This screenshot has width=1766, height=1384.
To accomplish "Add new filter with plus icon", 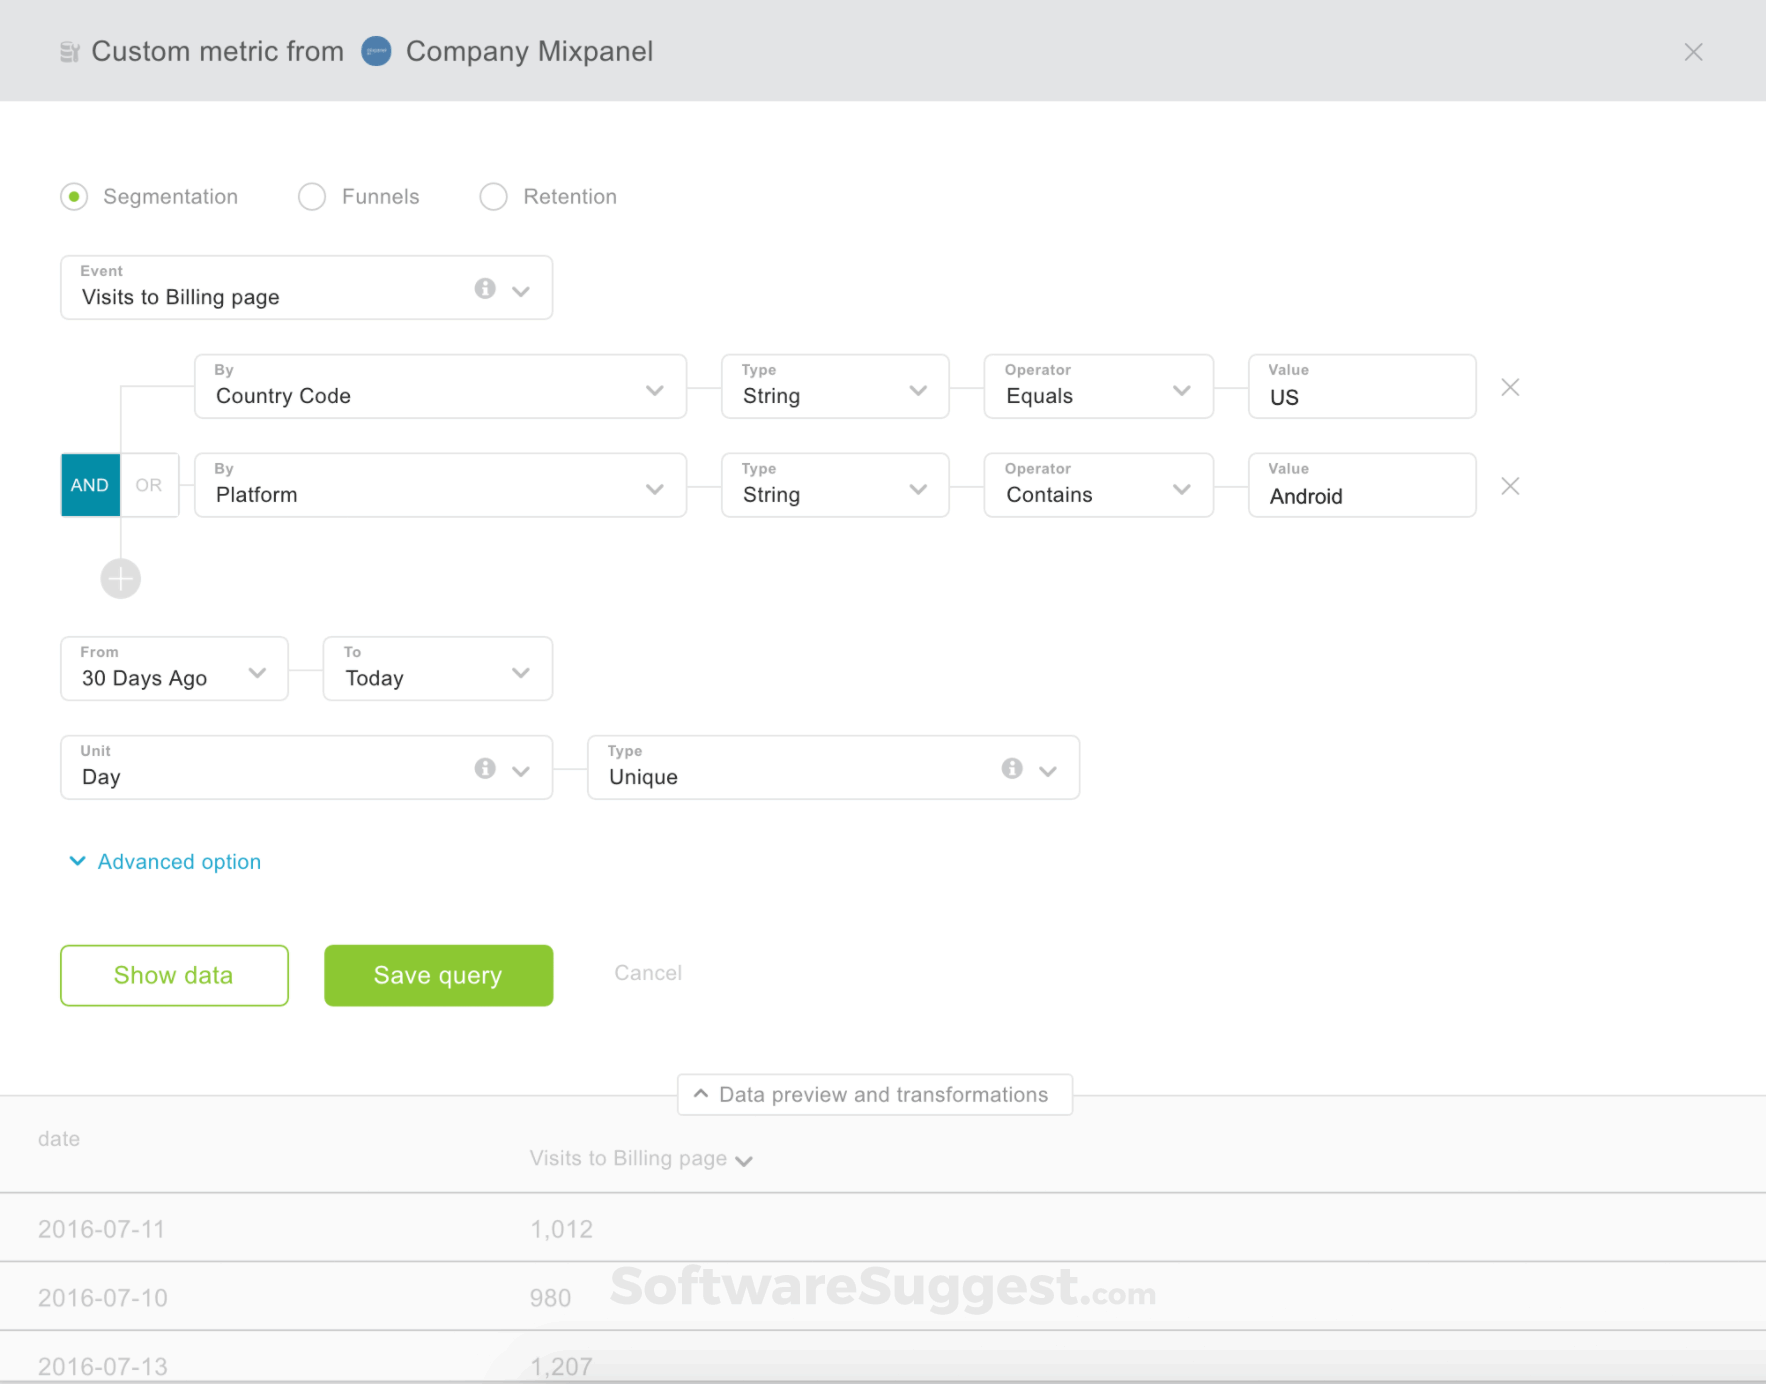I will pos(121,578).
